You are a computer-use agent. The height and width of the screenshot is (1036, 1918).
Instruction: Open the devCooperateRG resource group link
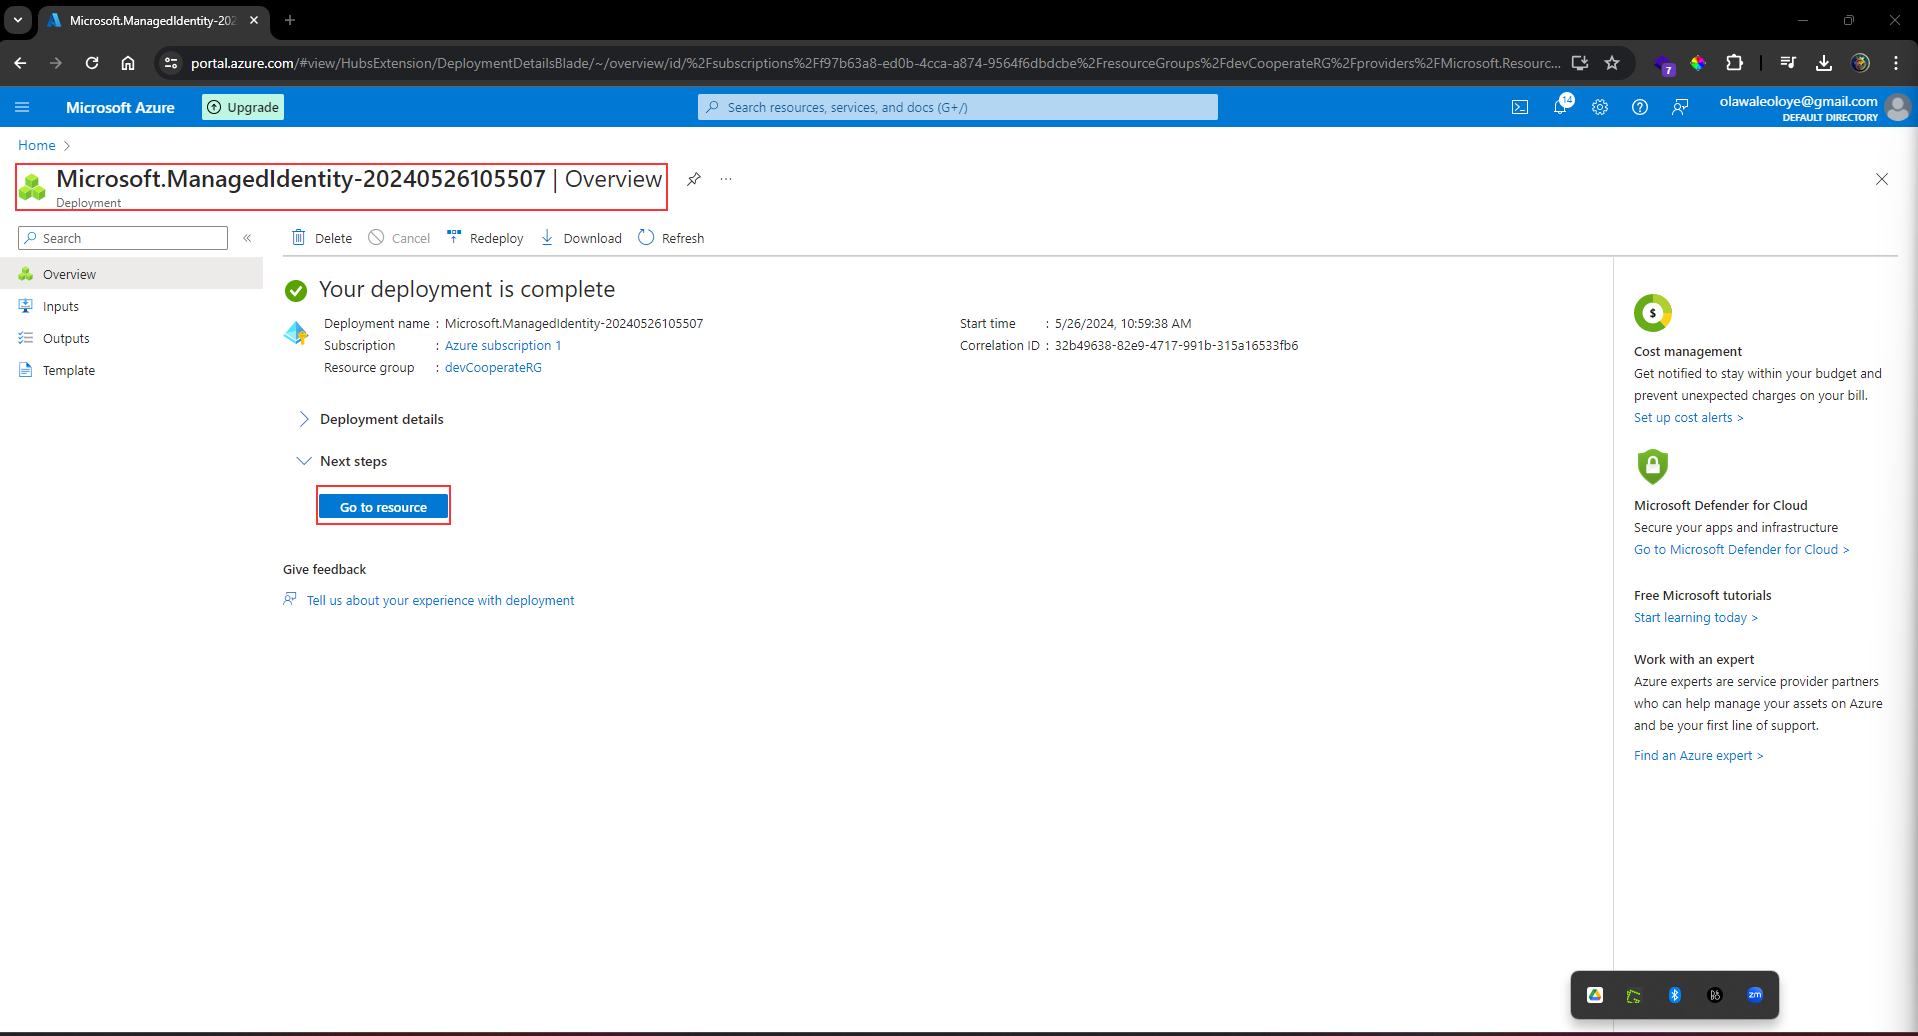[492, 367]
